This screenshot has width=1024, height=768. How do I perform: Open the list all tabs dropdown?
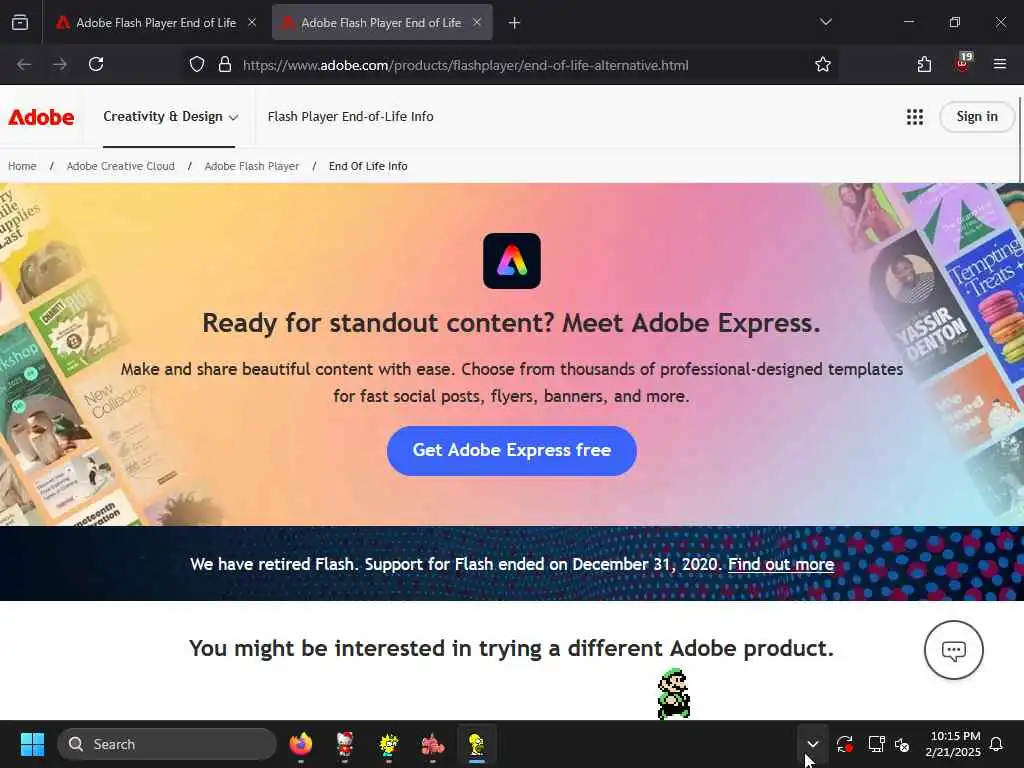[825, 22]
